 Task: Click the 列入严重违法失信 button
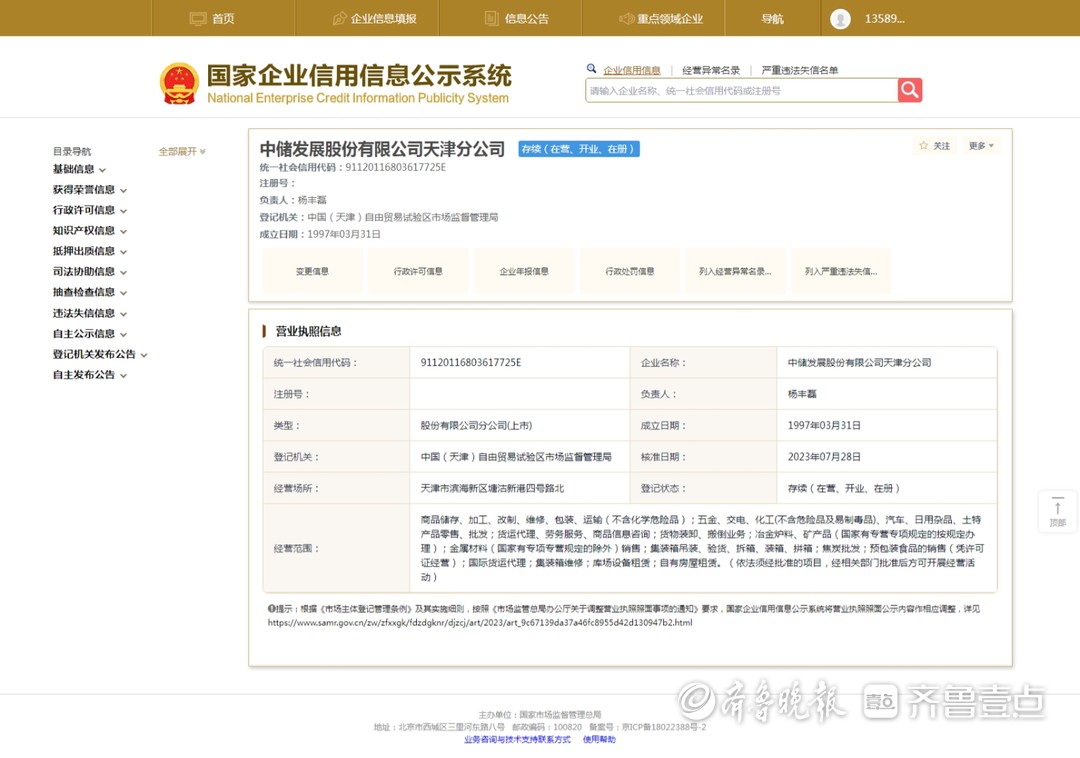[842, 271]
